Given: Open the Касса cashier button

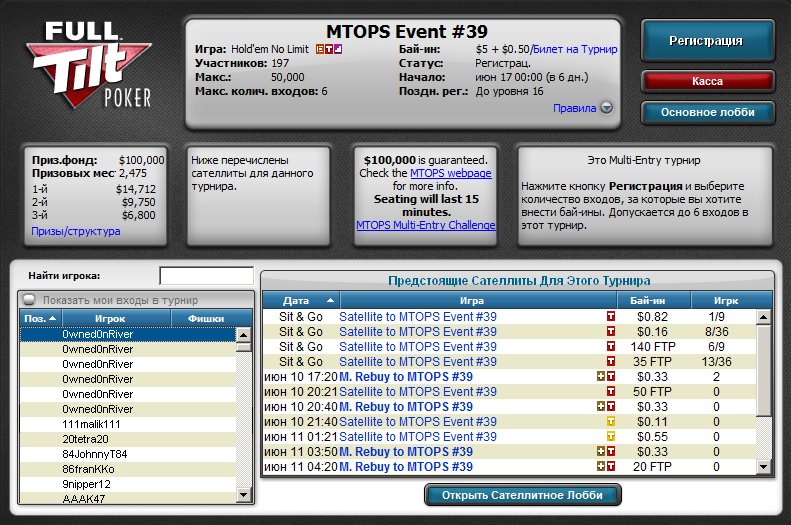Looking at the screenshot, I should click(707, 81).
